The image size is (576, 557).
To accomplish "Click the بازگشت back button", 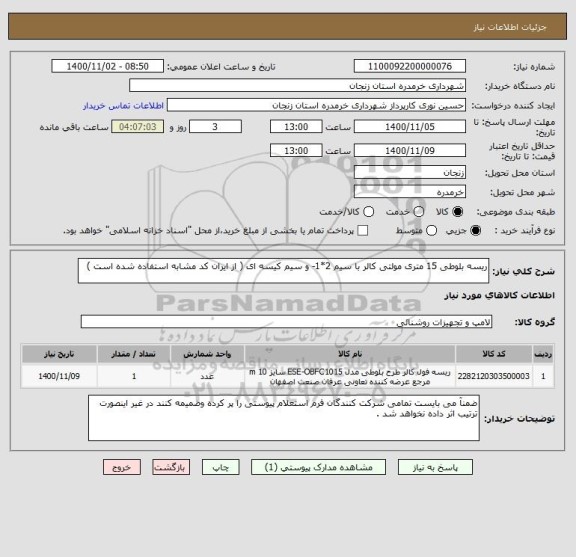I will point(171,467).
